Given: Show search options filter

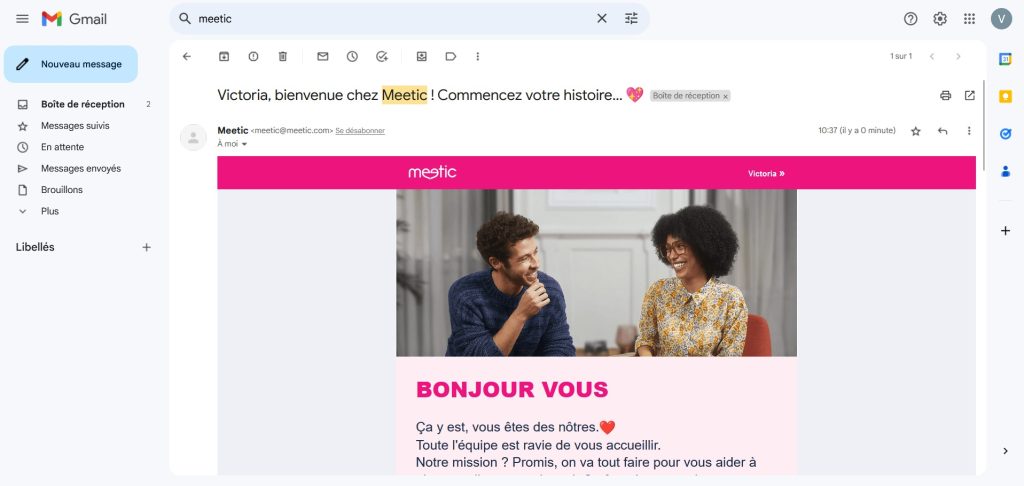Looking at the screenshot, I should coord(631,19).
